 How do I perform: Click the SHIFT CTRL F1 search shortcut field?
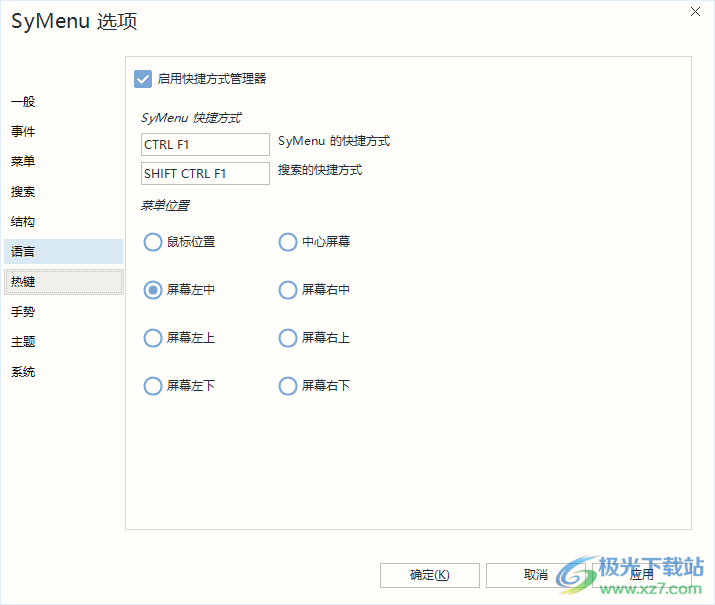point(205,174)
